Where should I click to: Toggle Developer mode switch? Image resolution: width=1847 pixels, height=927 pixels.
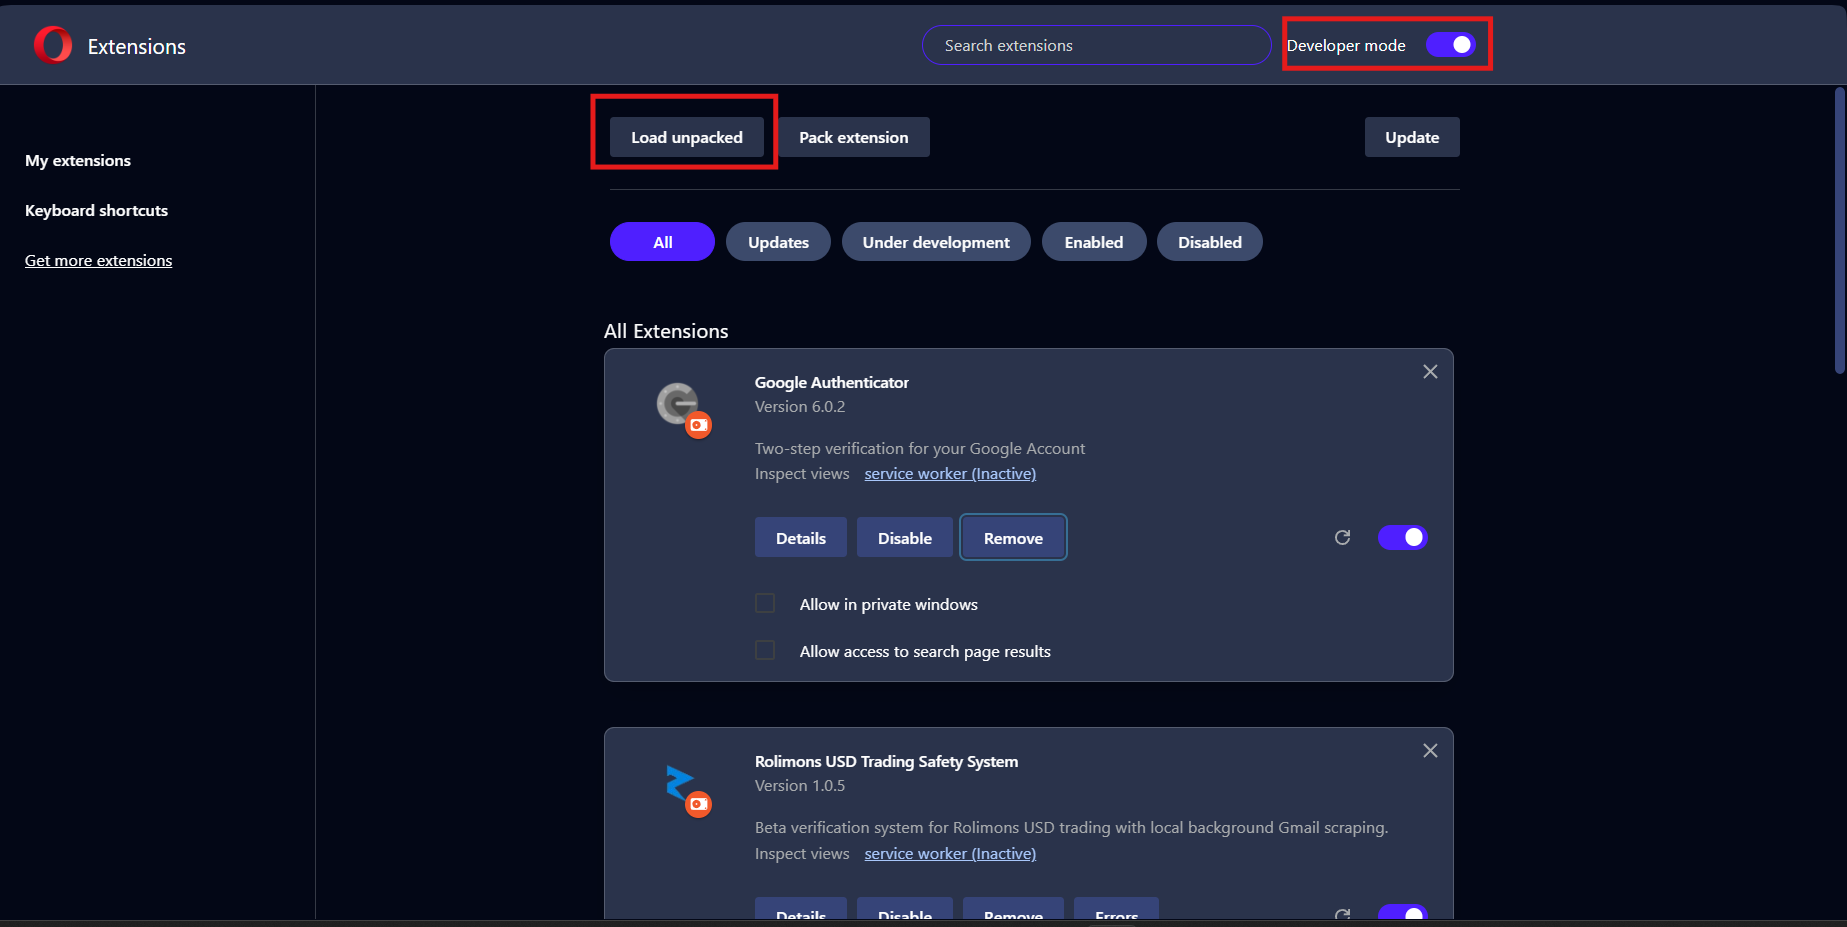(x=1451, y=45)
